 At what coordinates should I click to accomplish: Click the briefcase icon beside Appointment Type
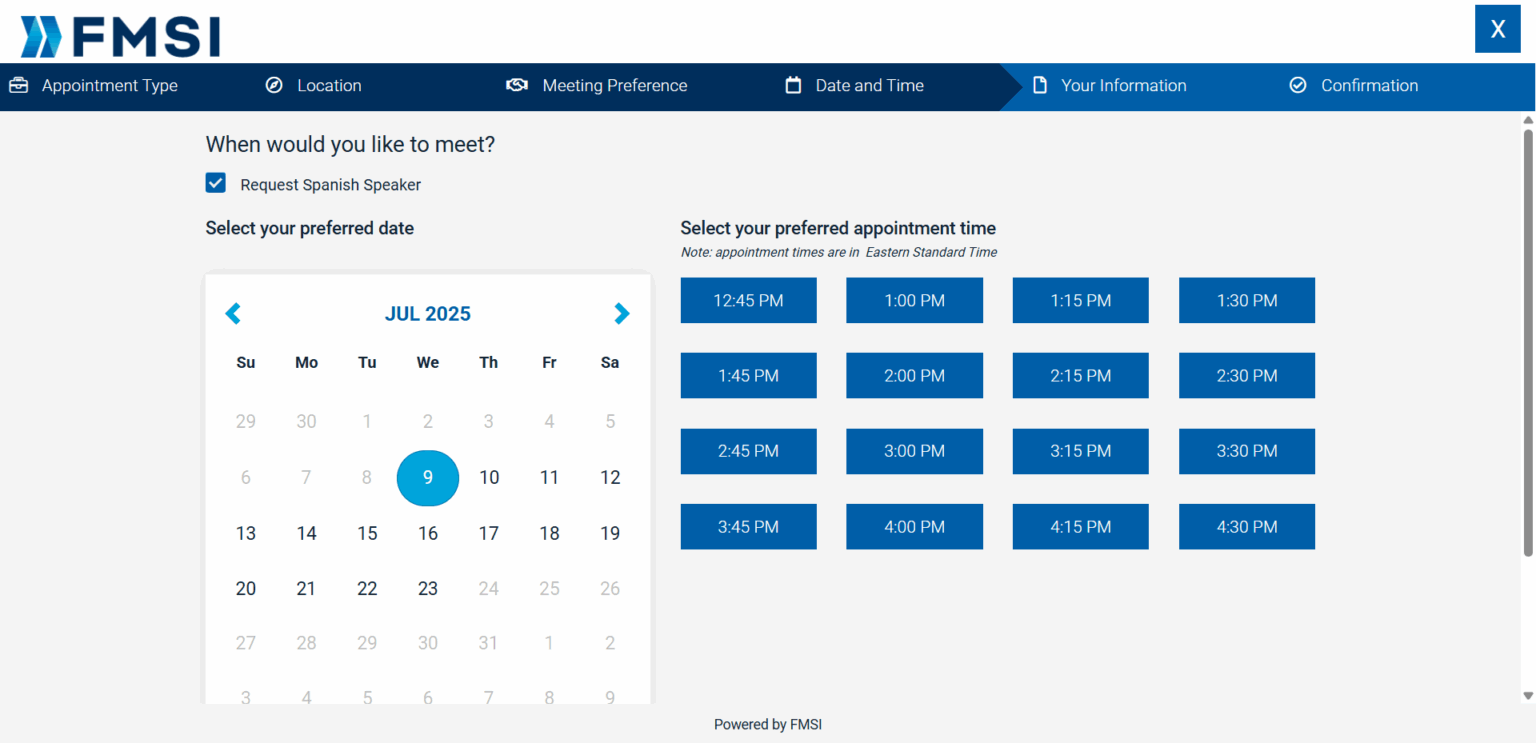(x=19, y=86)
